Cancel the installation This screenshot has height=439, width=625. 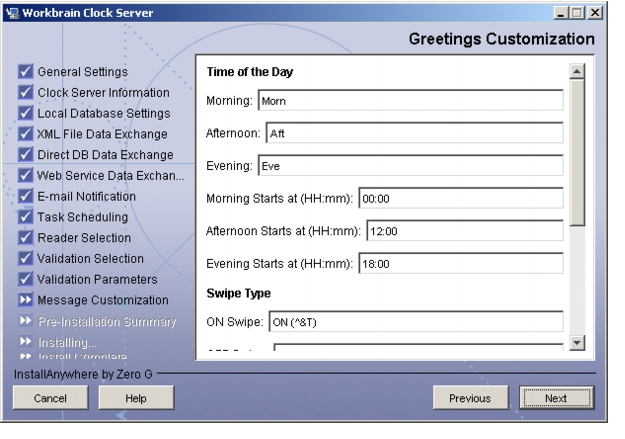click(x=50, y=398)
